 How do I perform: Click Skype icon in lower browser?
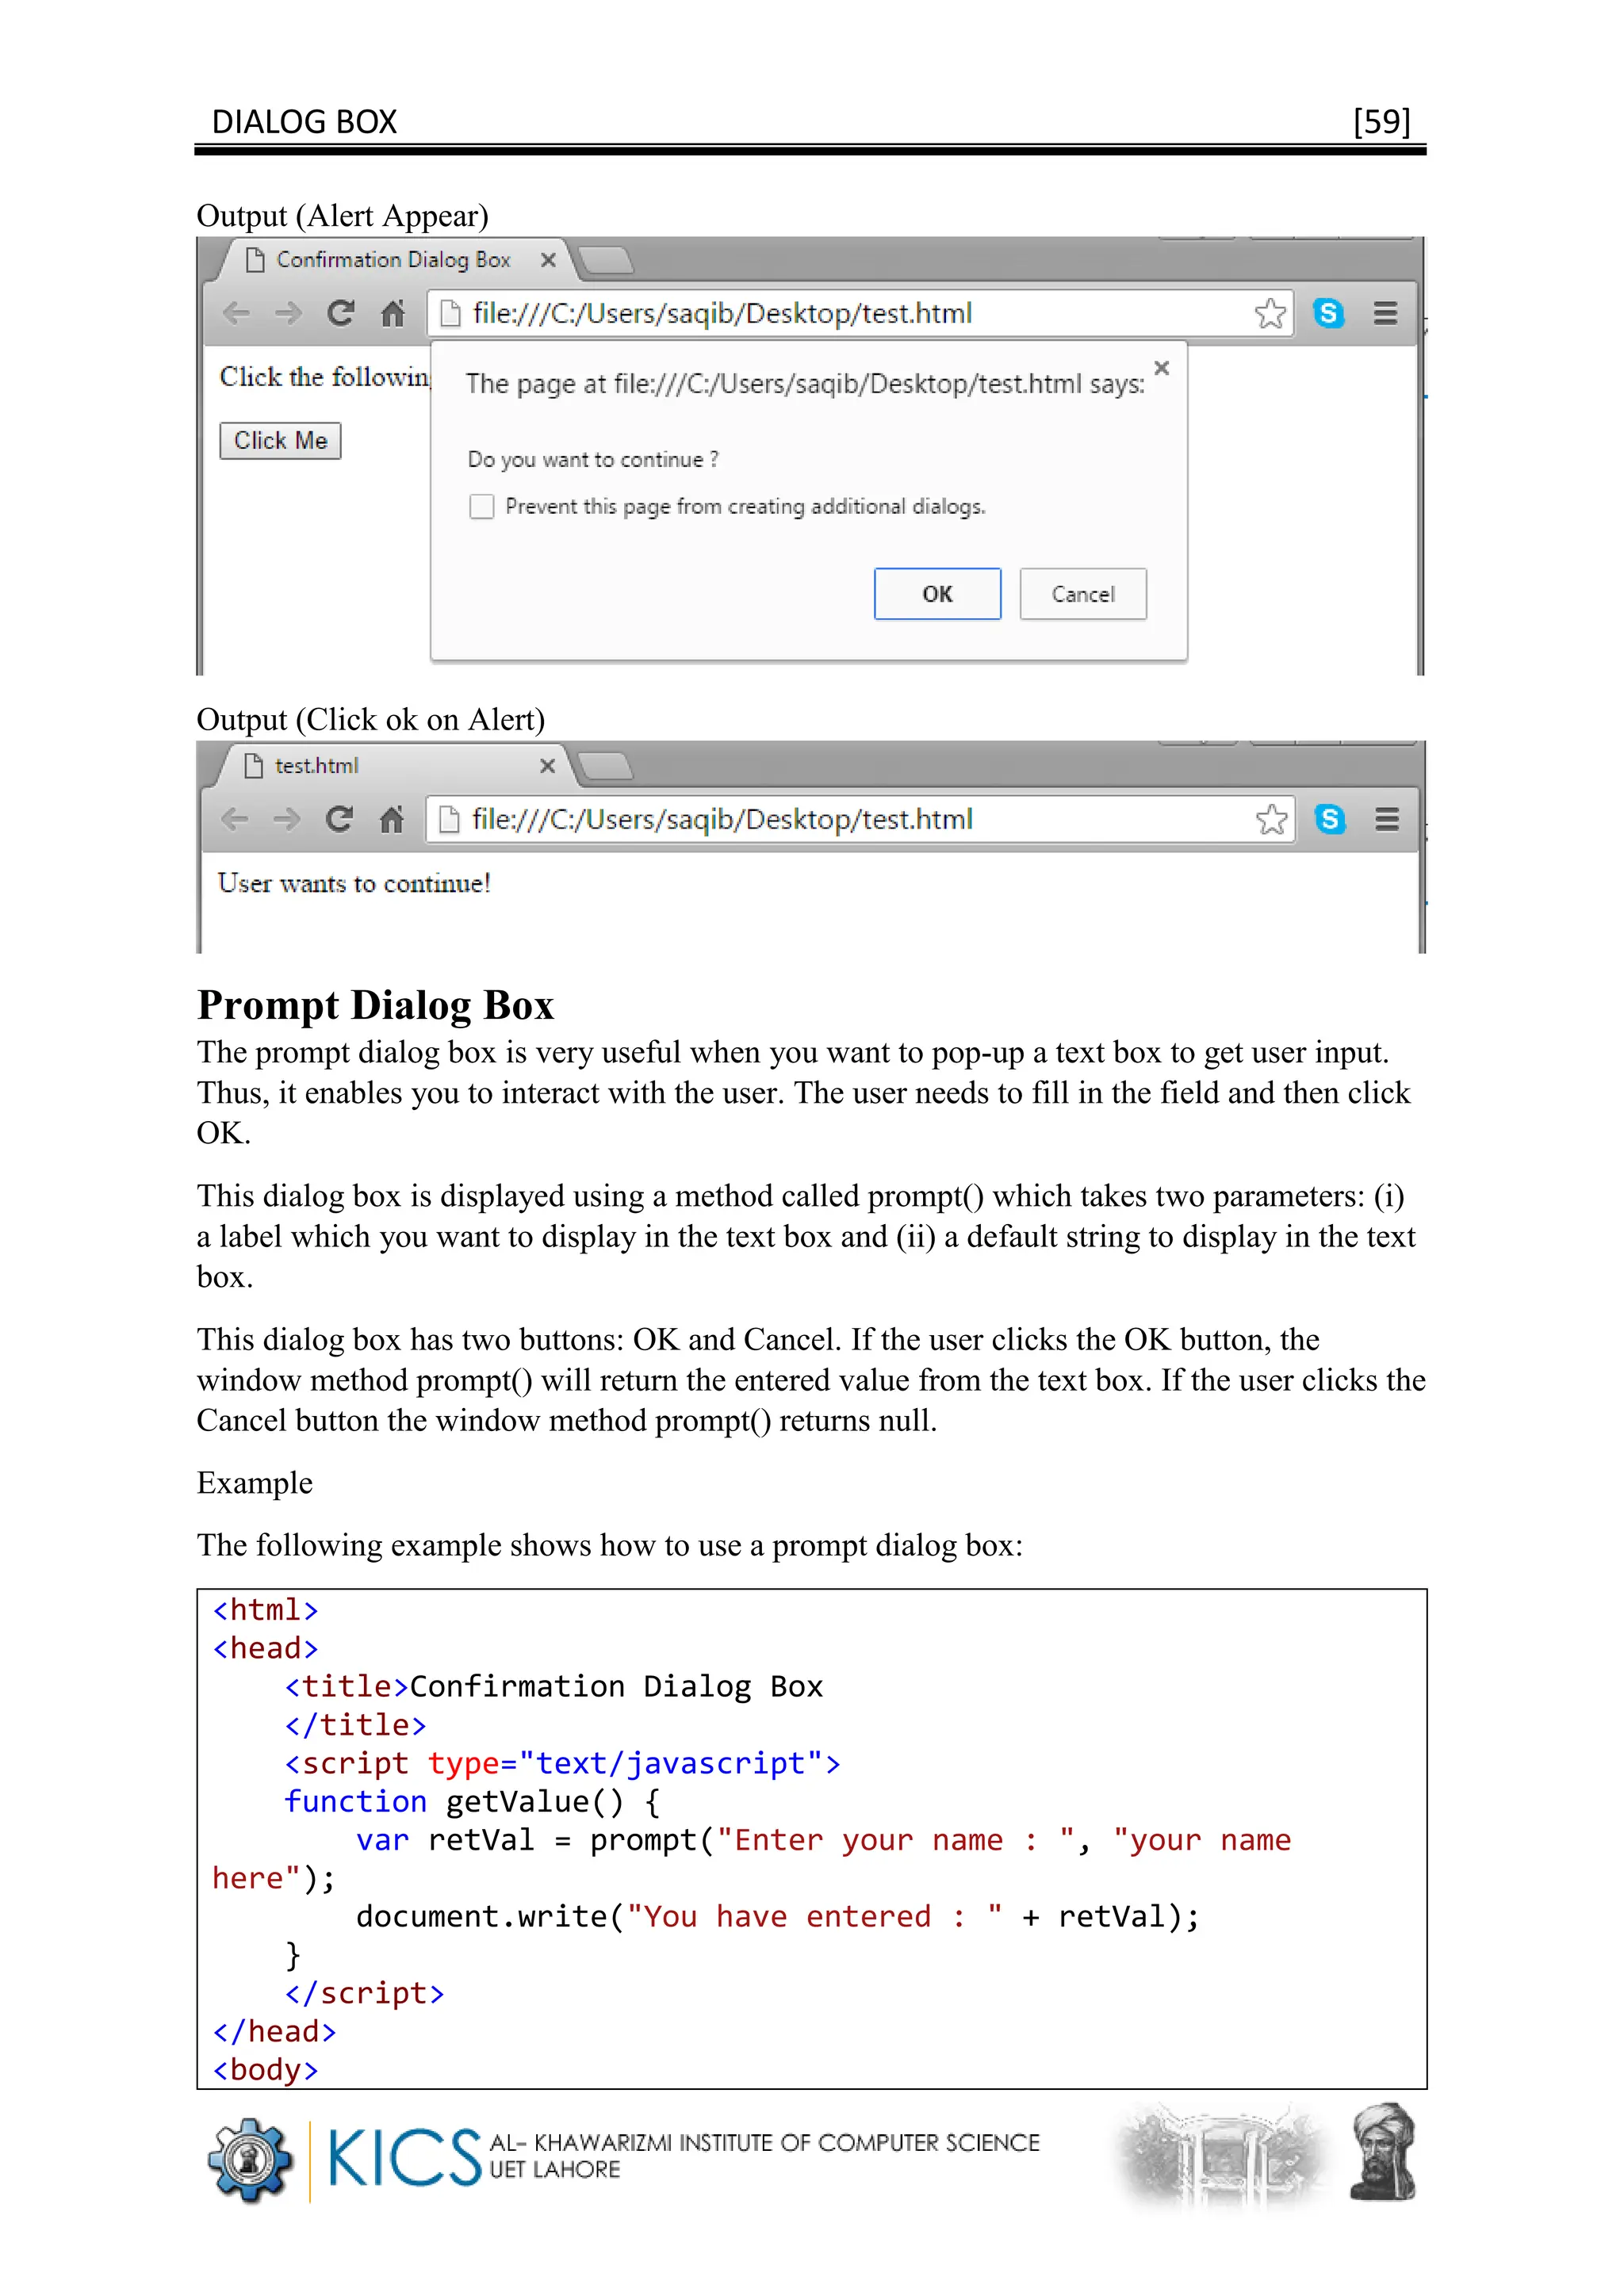(1329, 820)
